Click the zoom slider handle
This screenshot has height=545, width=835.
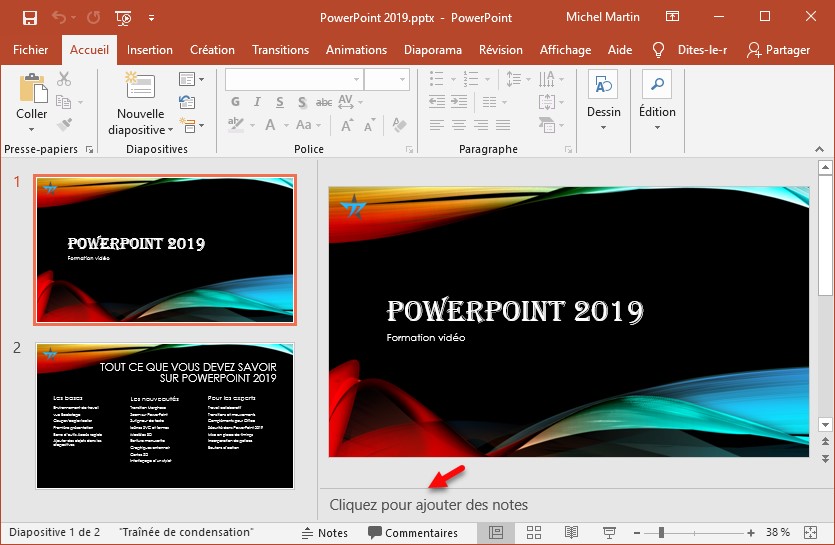661,532
